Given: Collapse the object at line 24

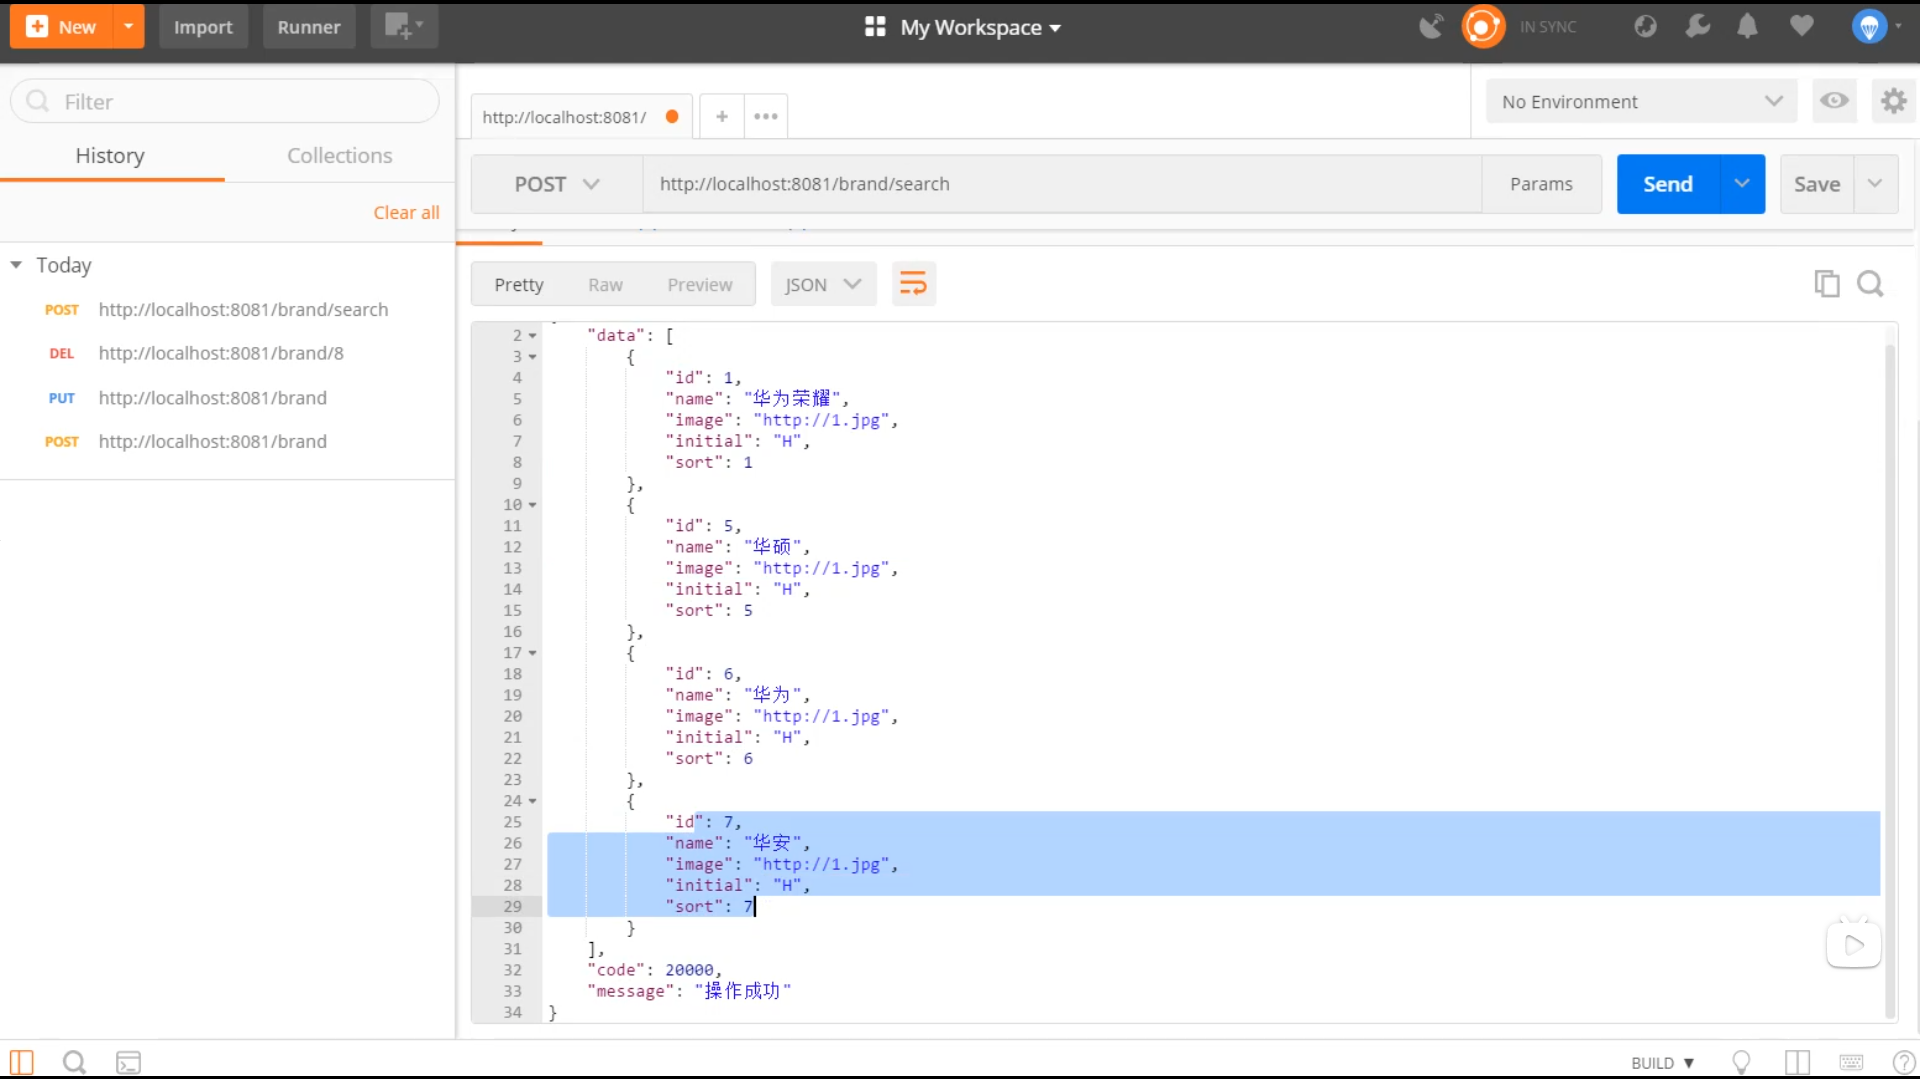Looking at the screenshot, I should point(533,801).
